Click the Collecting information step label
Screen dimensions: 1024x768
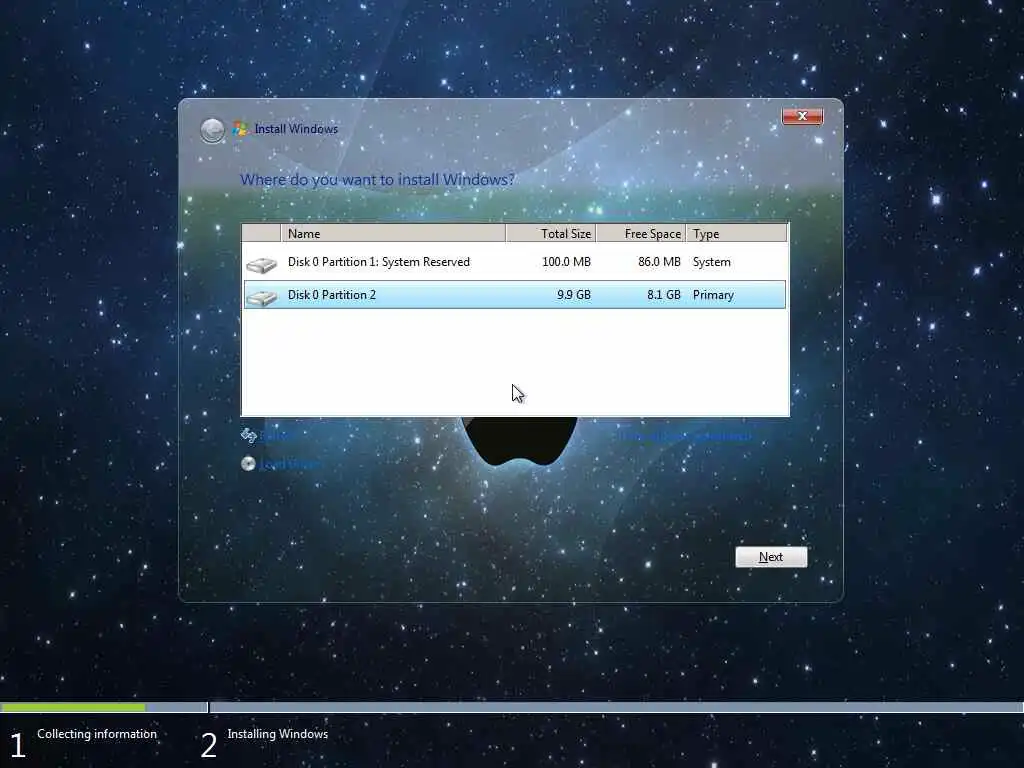click(97, 734)
